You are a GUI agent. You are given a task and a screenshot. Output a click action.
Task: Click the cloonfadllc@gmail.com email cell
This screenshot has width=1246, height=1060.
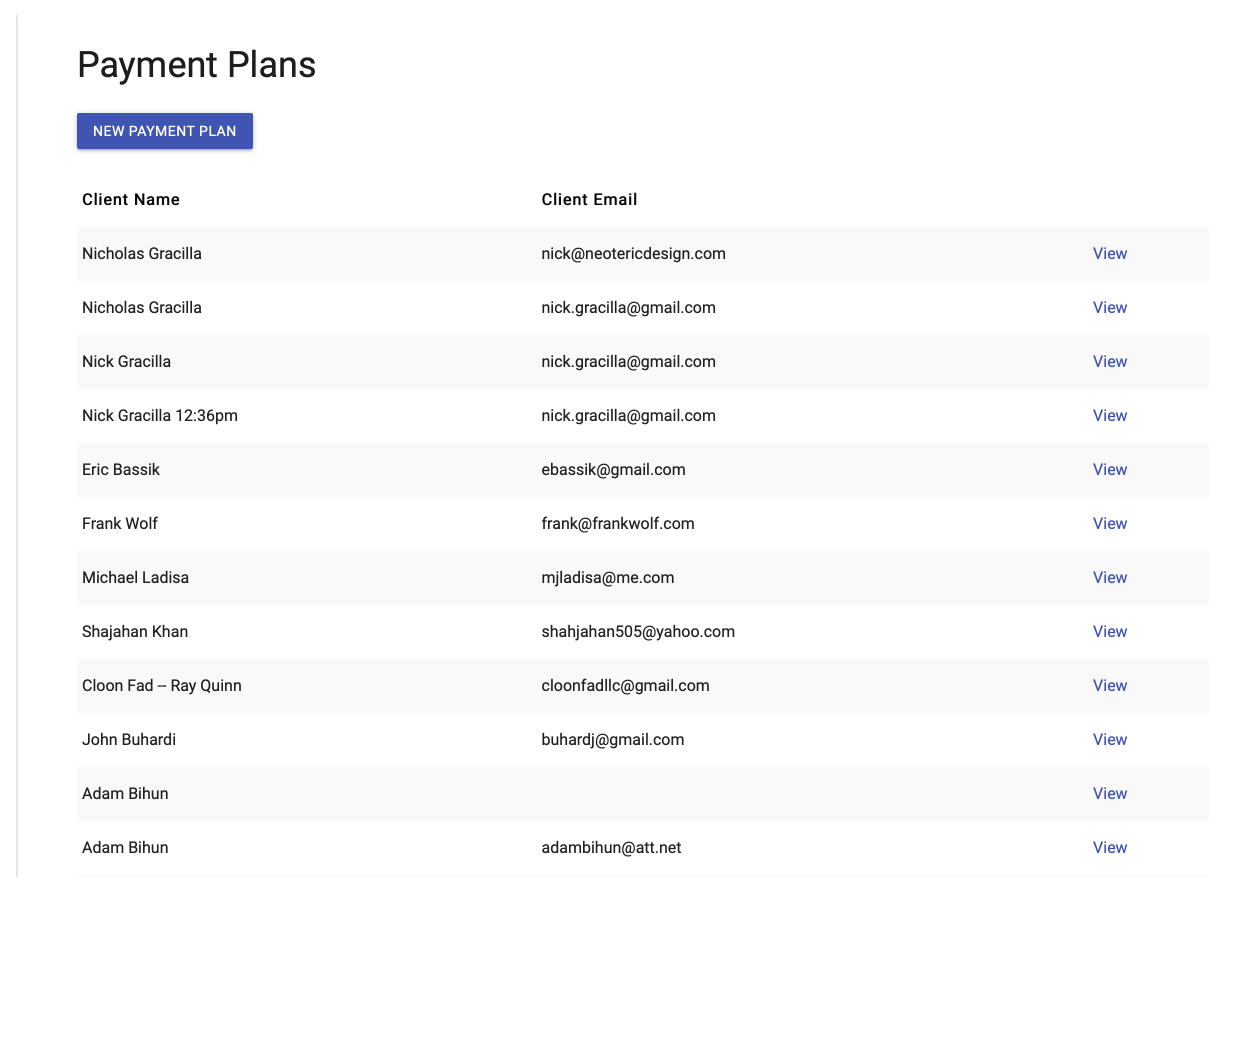pos(625,686)
